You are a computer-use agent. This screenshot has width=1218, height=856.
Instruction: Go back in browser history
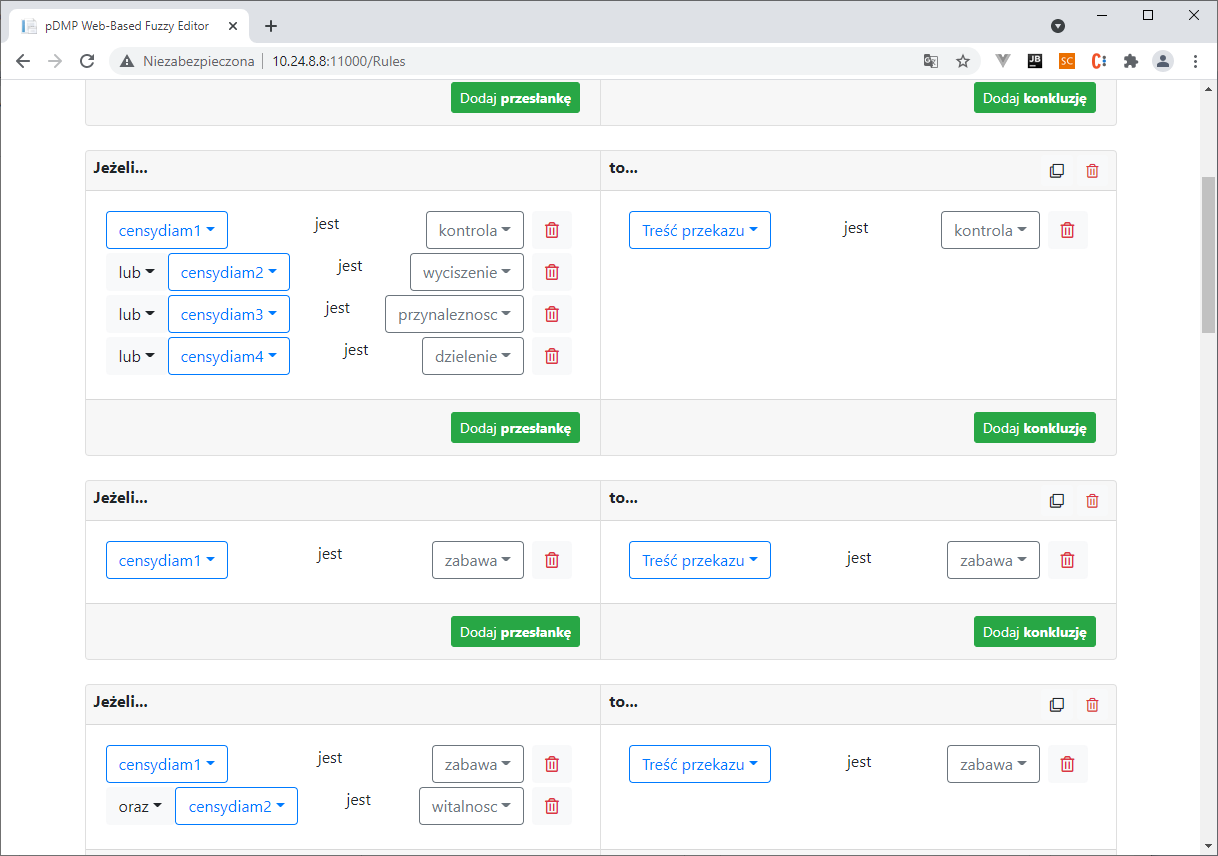[x=23, y=61]
